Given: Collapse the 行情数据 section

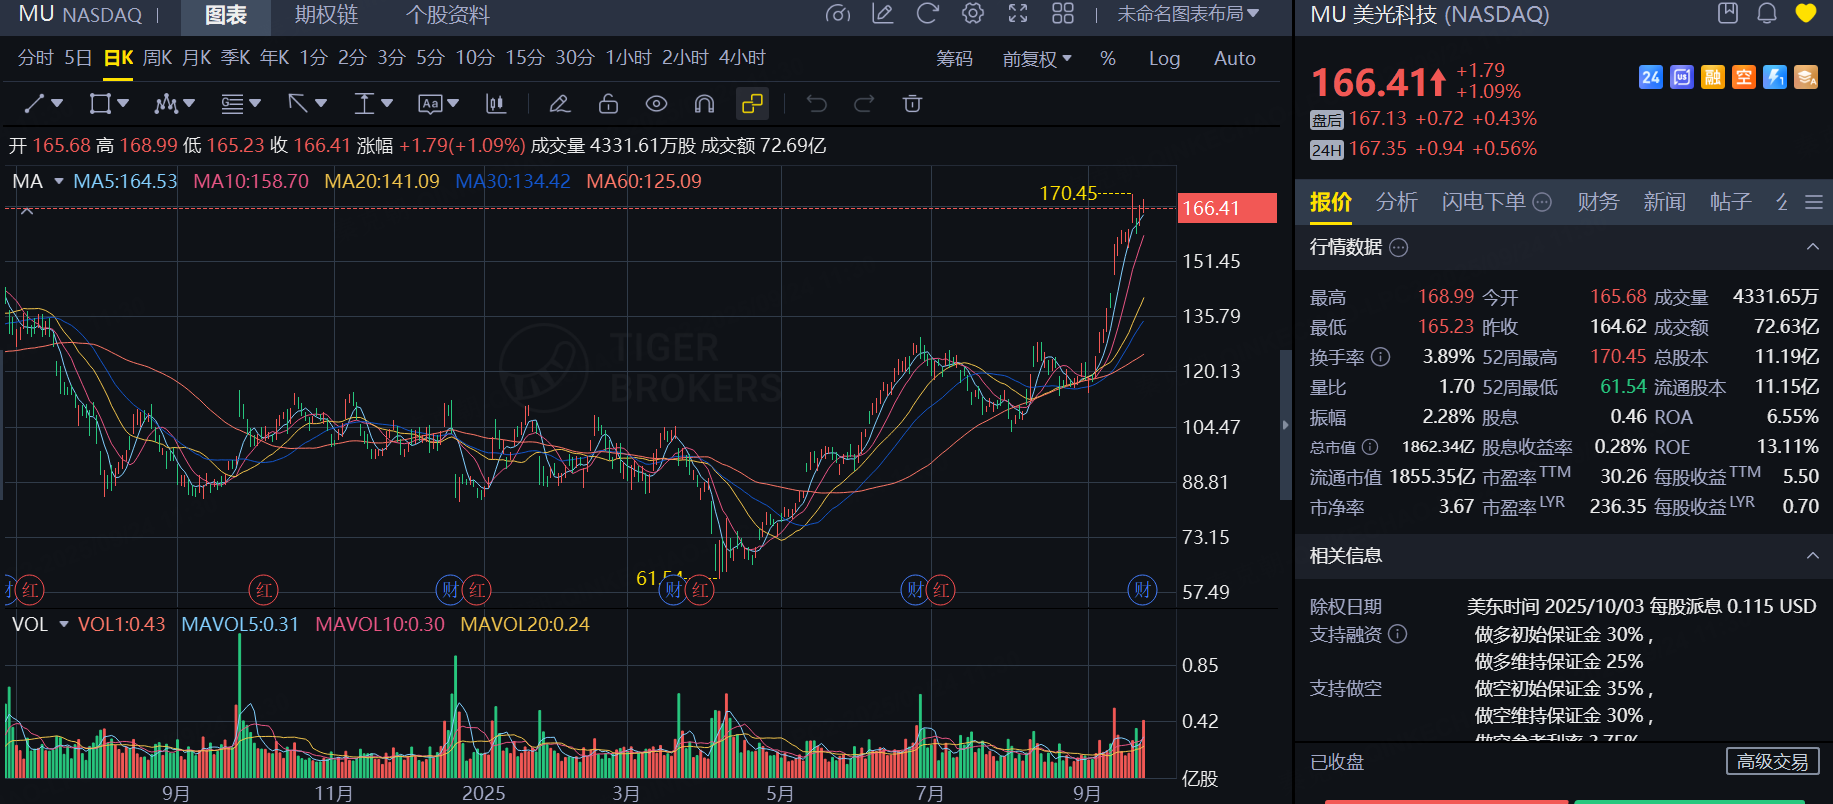Looking at the screenshot, I should click(x=1812, y=247).
